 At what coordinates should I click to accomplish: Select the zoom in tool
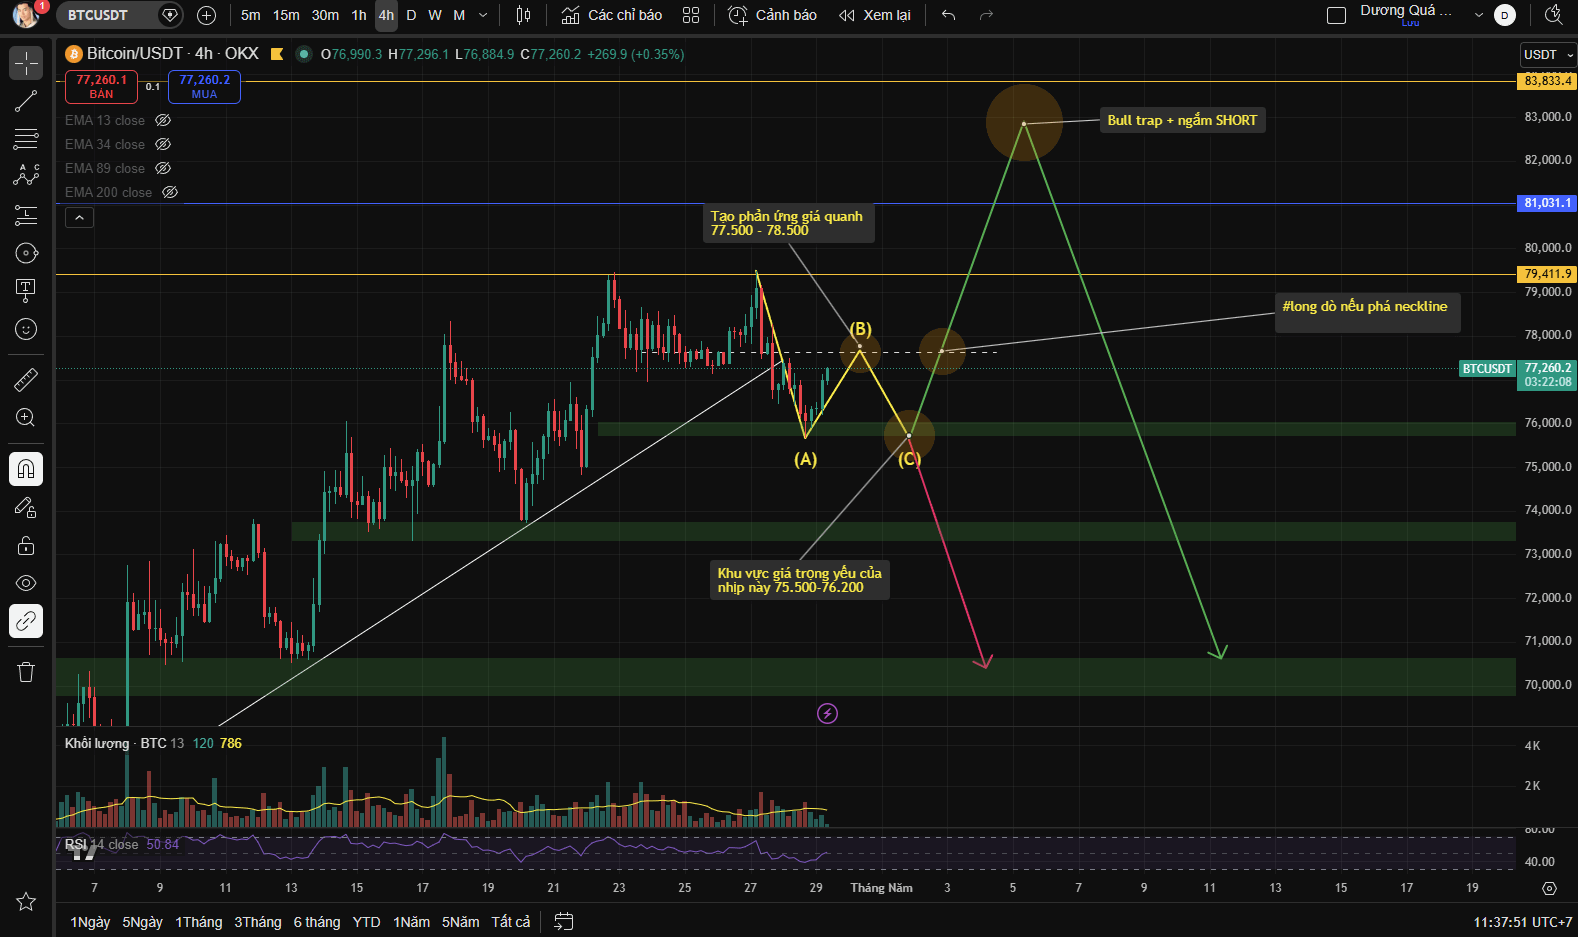(26, 418)
